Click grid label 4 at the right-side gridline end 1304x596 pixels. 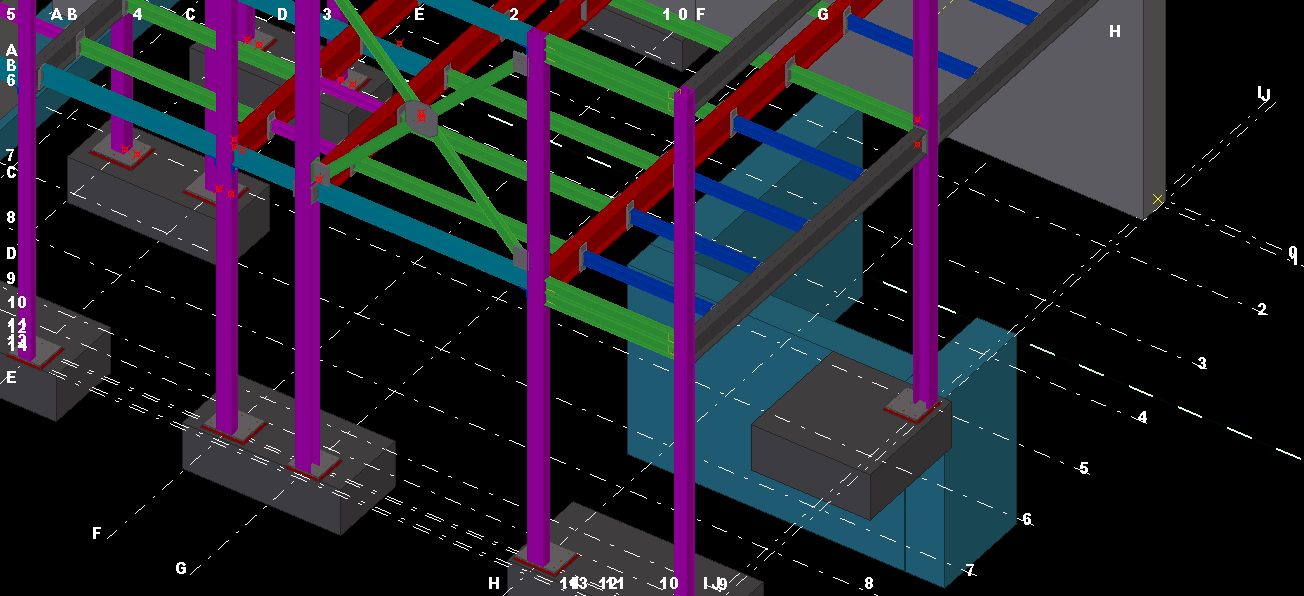(x=1142, y=417)
